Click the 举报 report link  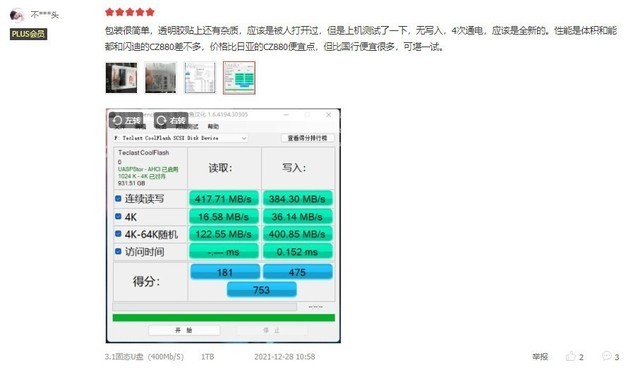pyautogui.click(x=540, y=357)
